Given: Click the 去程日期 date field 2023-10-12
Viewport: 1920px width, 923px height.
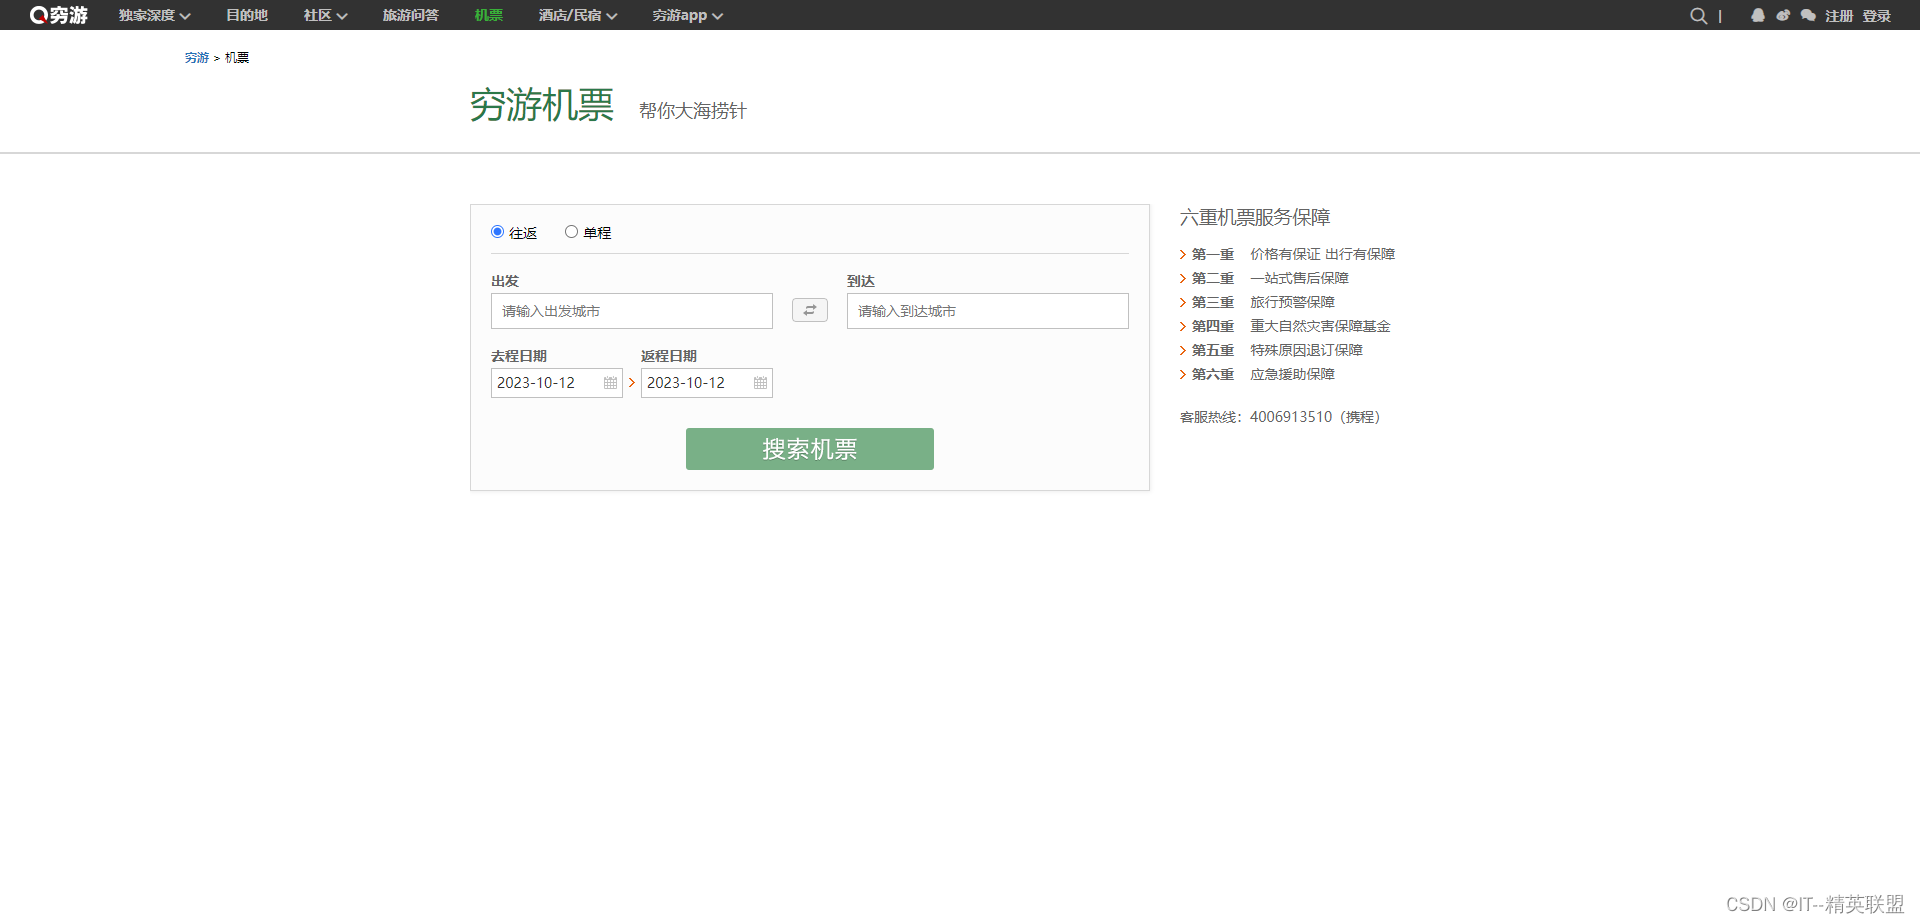Looking at the screenshot, I should click(x=557, y=383).
